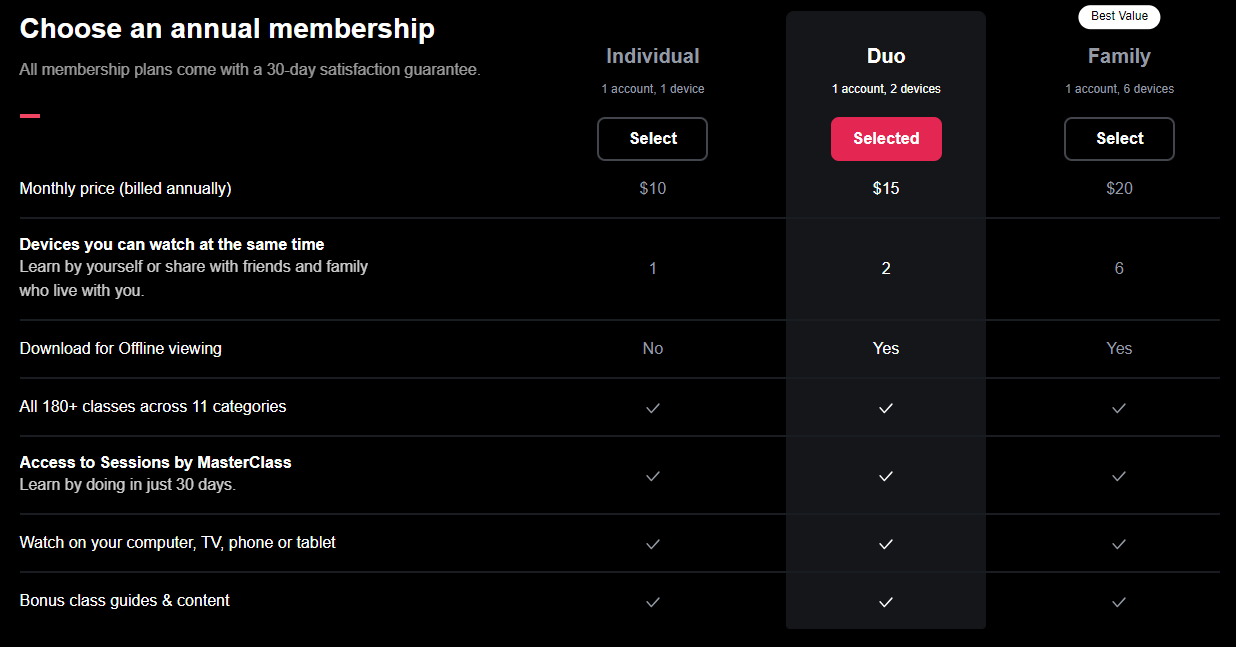This screenshot has width=1236, height=647.
Task: Click Family checkmark for Sessions access
Action: click(1119, 476)
